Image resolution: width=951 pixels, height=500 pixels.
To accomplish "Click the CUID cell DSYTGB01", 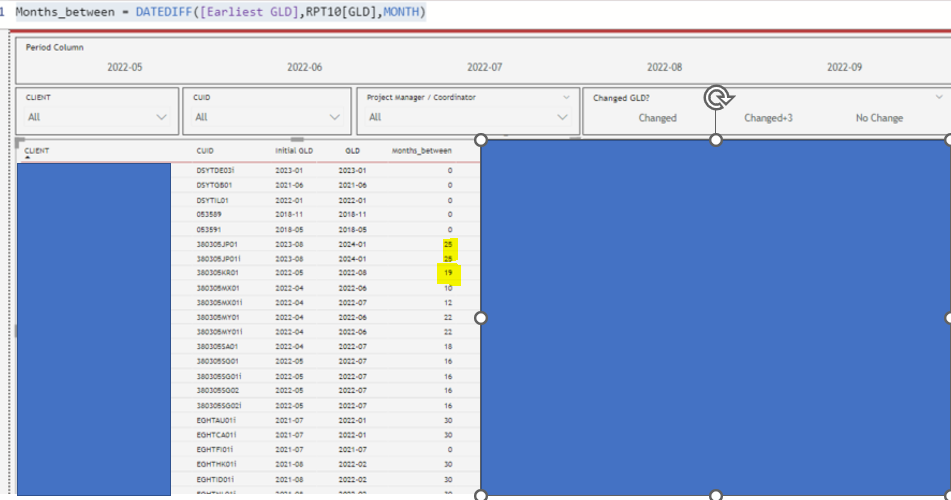I will (x=214, y=185).
